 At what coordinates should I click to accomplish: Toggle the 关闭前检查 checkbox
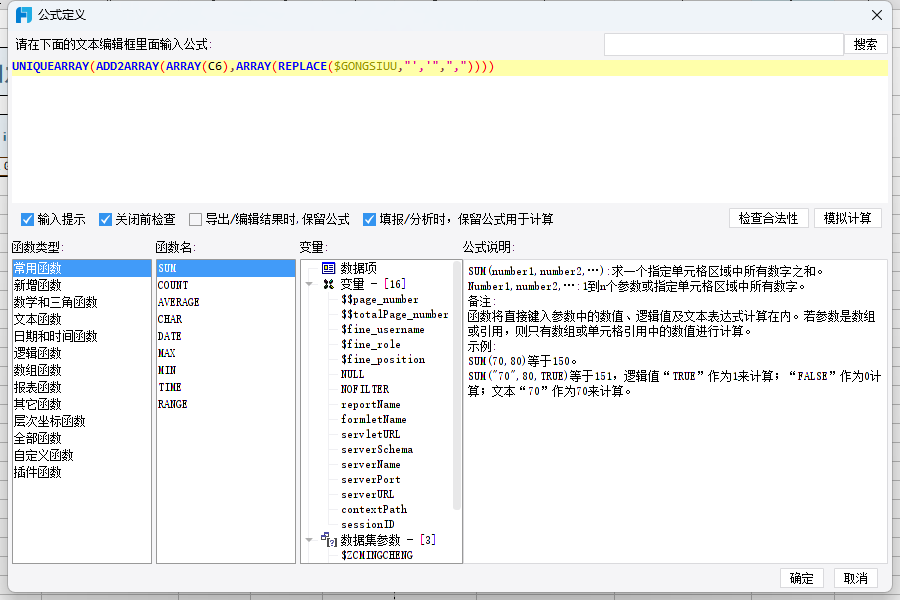point(105,219)
